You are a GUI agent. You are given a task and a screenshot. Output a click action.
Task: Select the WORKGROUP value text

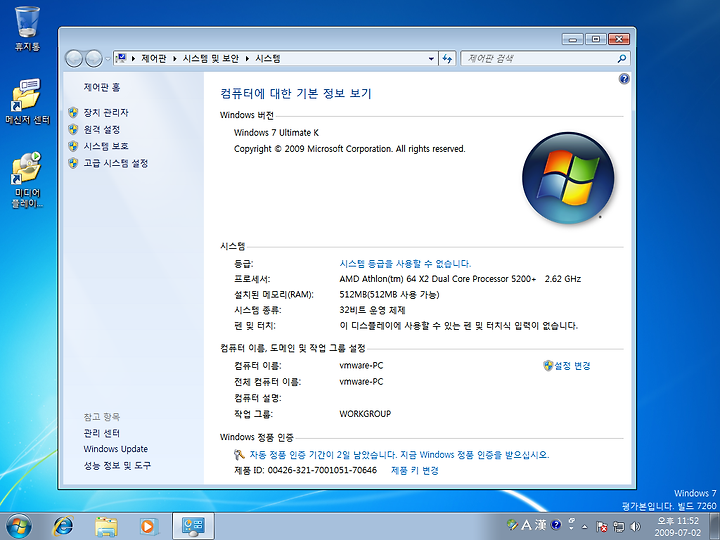coord(365,414)
